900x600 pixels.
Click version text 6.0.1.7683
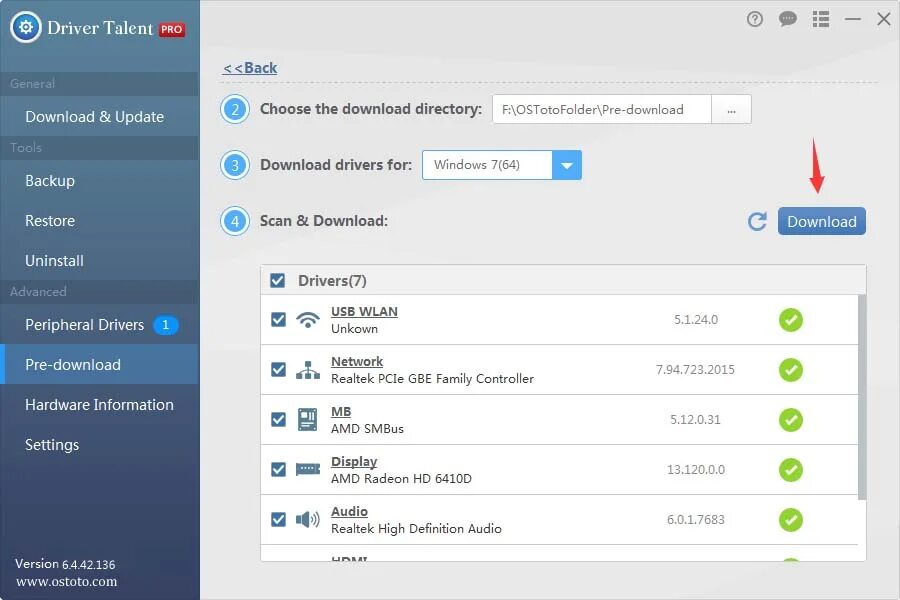click(696, 520)
